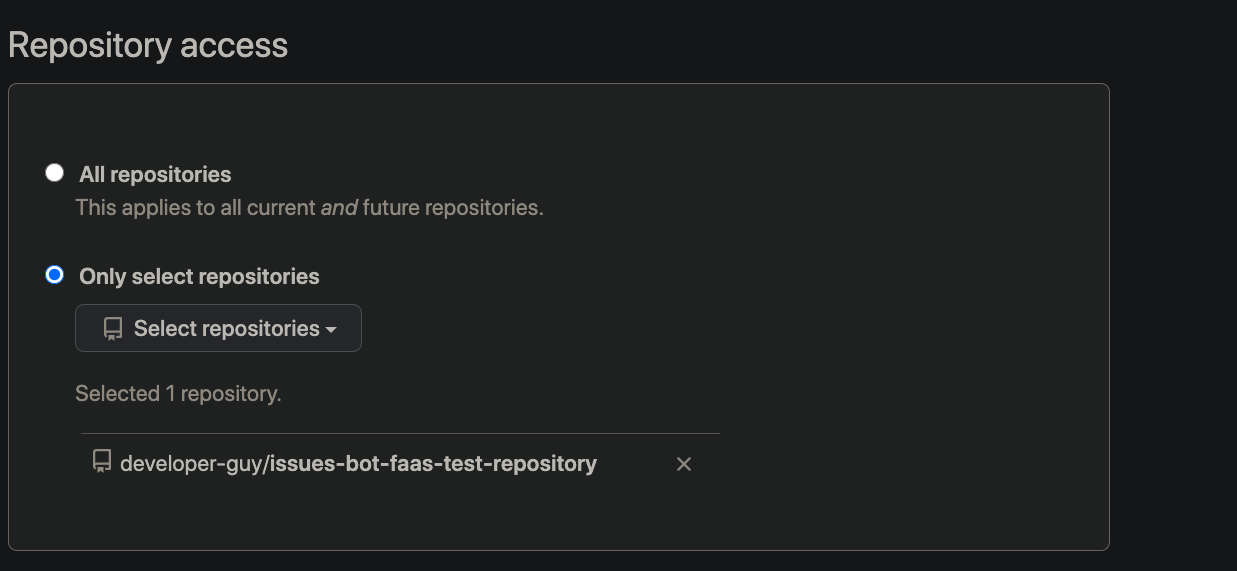1237x571 pixels.
Task: Click the repo icon inside Select repositories button
Action: 113,328
